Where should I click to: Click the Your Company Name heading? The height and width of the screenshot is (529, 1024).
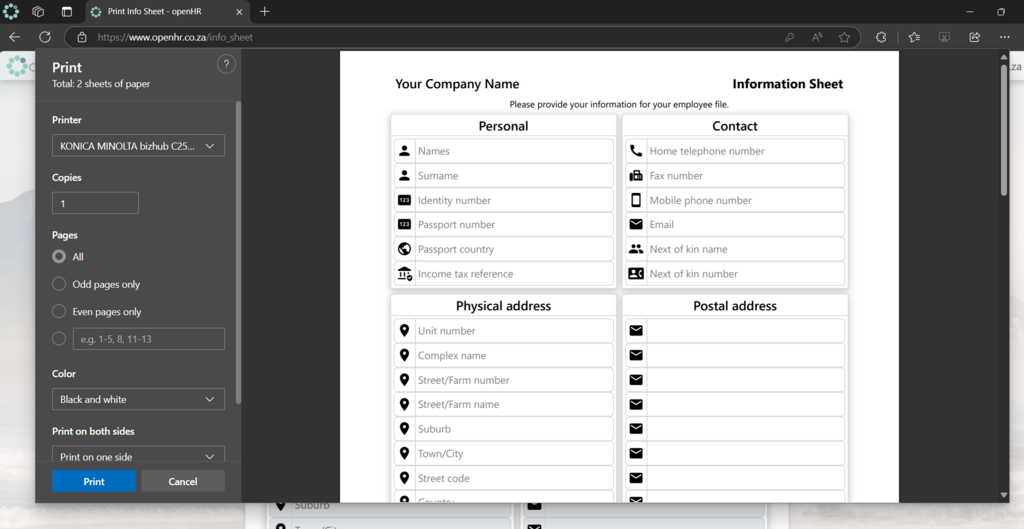[457, 84]
